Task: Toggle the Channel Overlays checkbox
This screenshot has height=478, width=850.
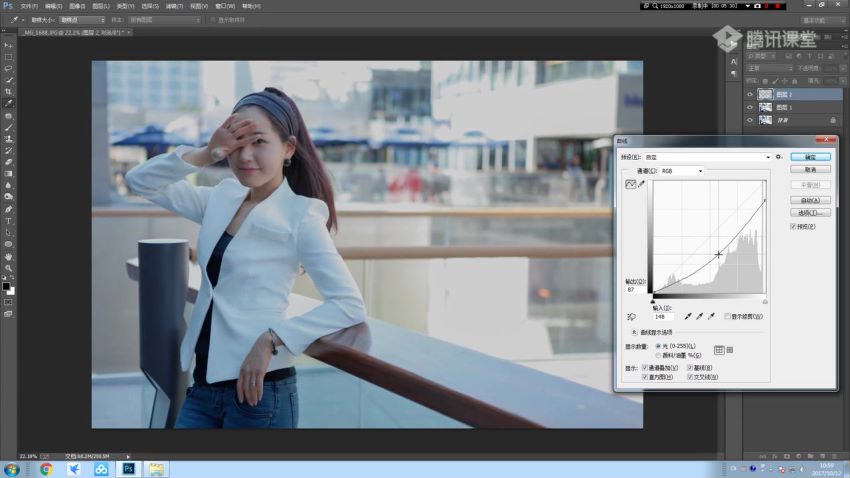Action: 645,367
